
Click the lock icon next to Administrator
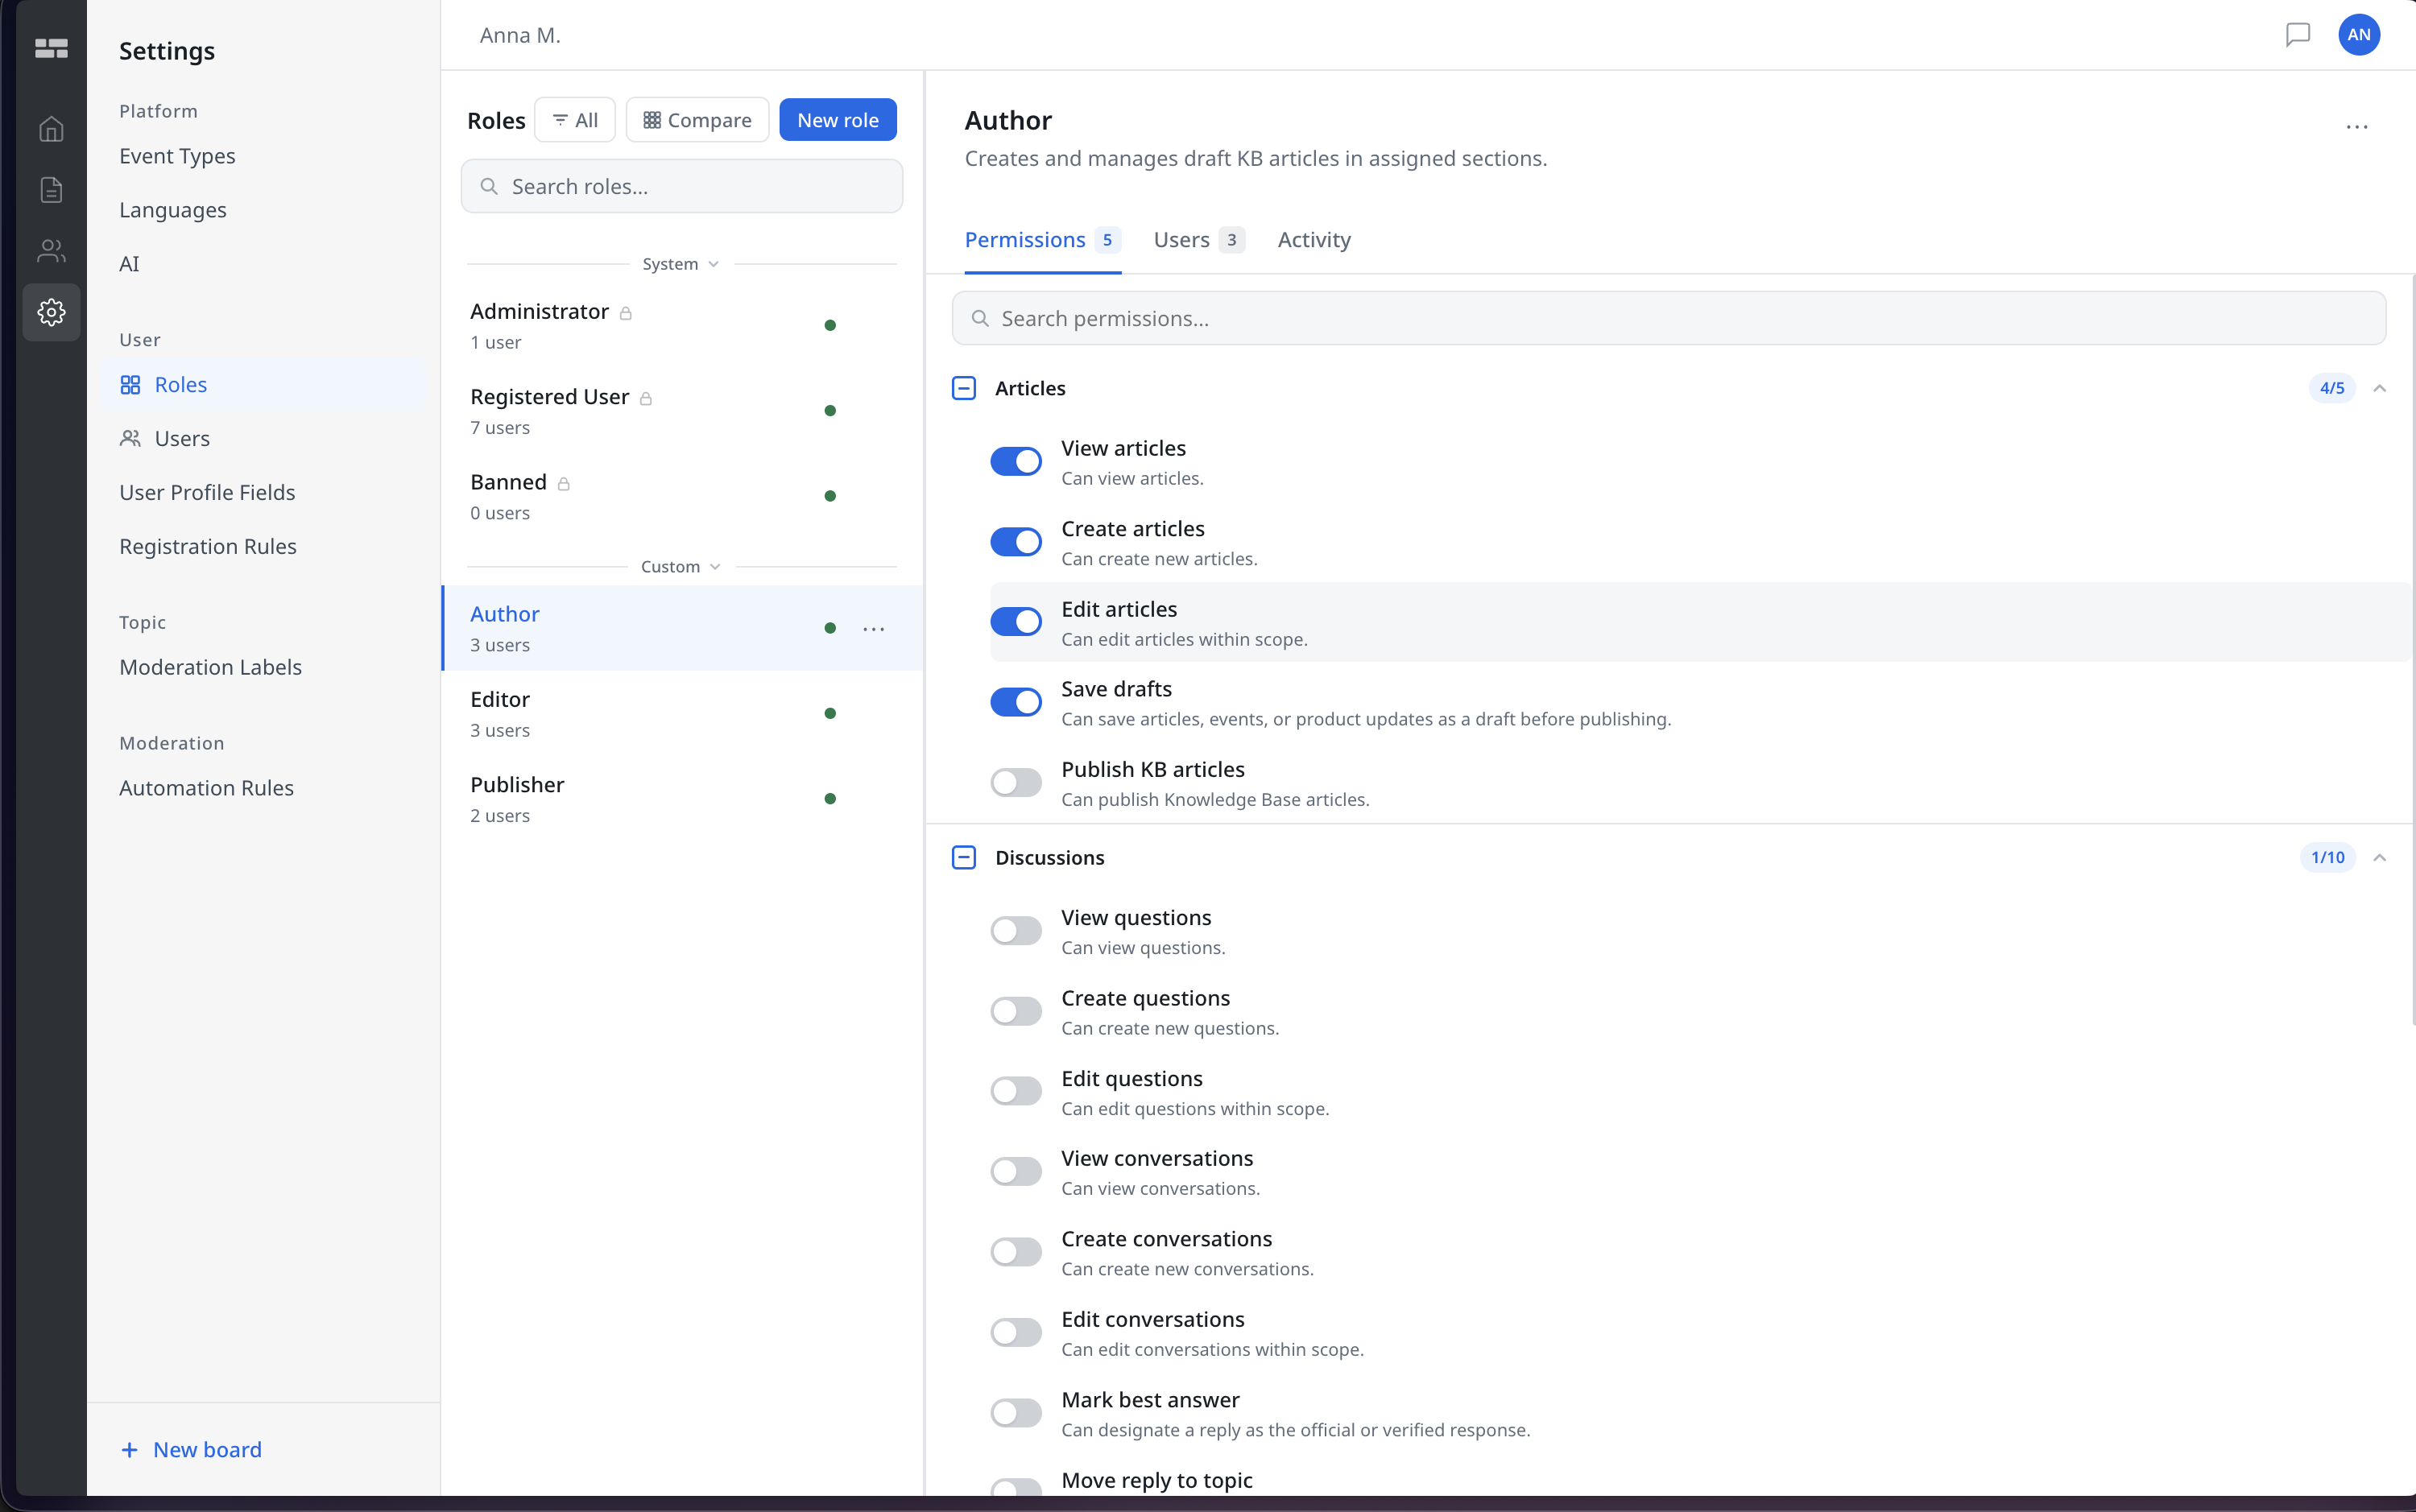pos(626,313)
